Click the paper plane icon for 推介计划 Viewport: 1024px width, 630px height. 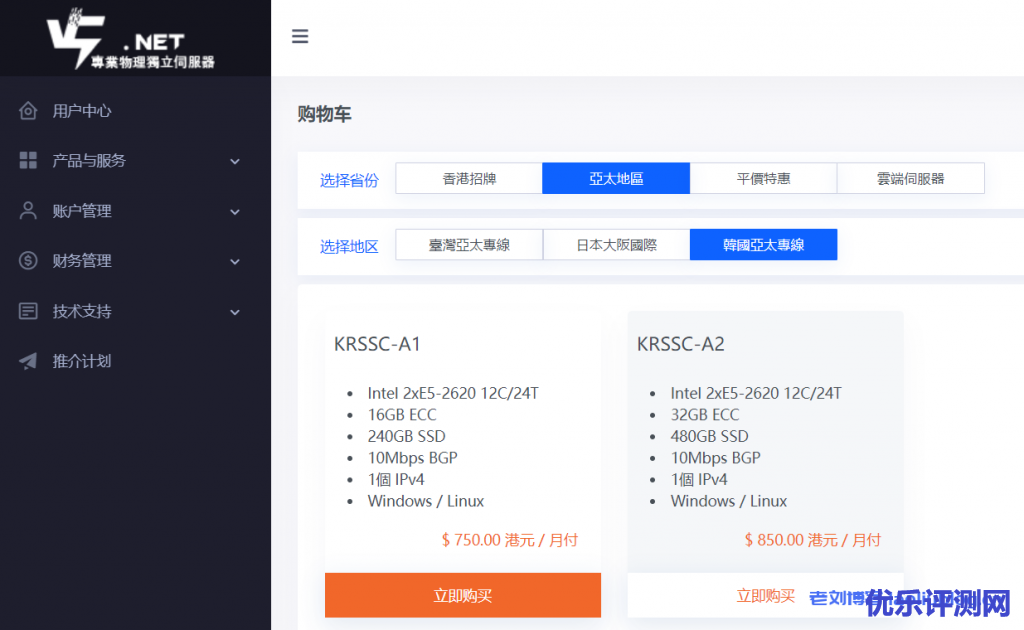28,361
